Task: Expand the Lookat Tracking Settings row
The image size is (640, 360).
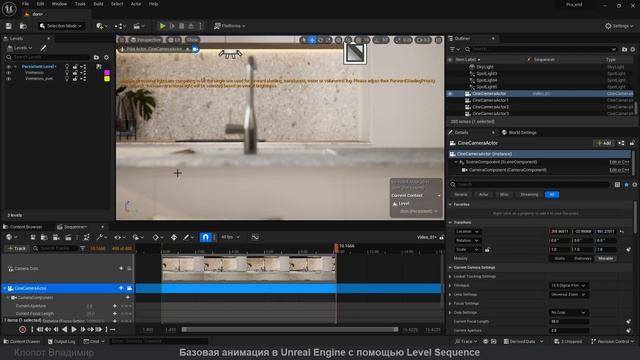Action: (451, 277)
